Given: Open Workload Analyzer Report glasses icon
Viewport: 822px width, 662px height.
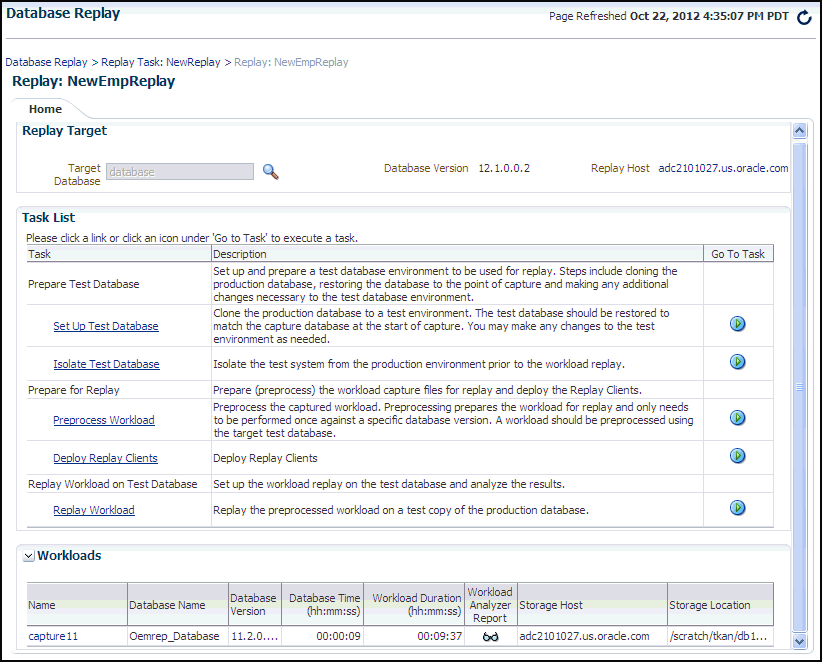Looking at the screenshot, I should pyautogui.click(x=490, y=636).
